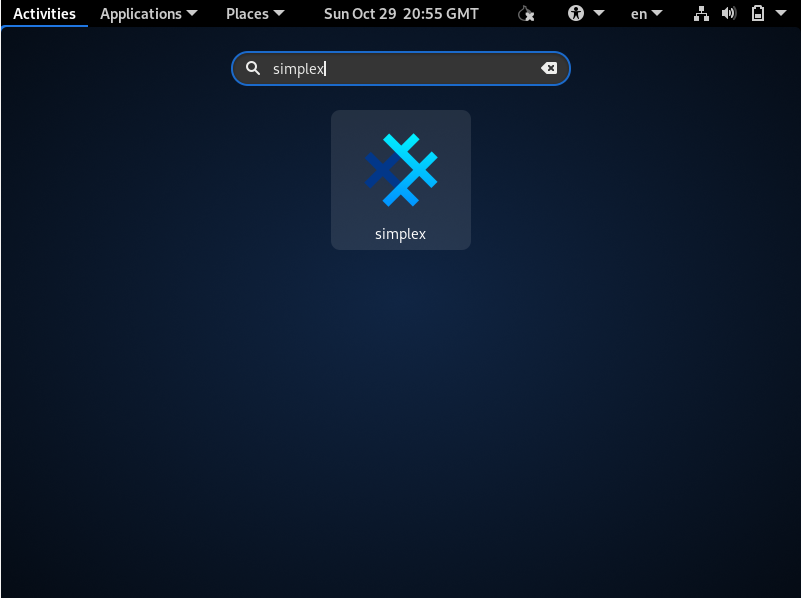Expand the system menu arrow
This screenshot has width=801, height=598.
point(781,13)
